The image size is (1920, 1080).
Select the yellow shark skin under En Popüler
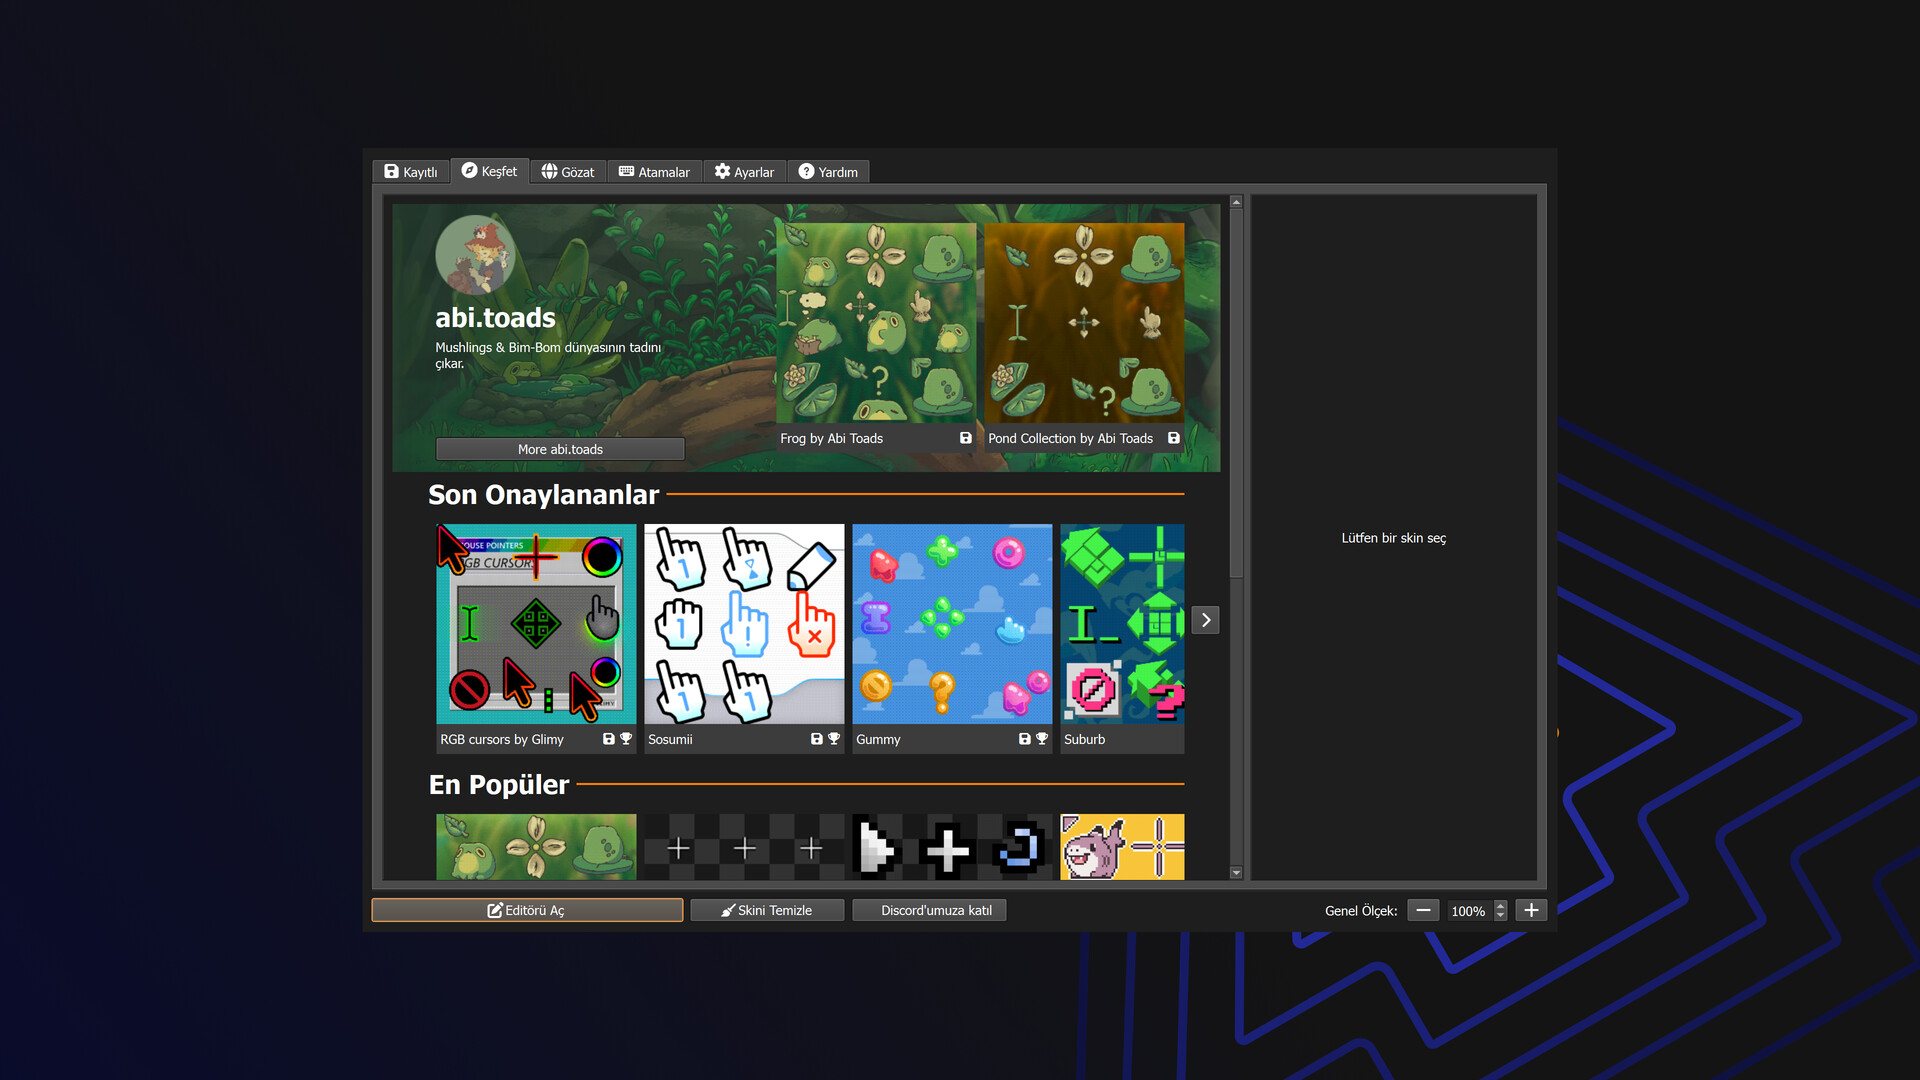(x=1122, y=847)
